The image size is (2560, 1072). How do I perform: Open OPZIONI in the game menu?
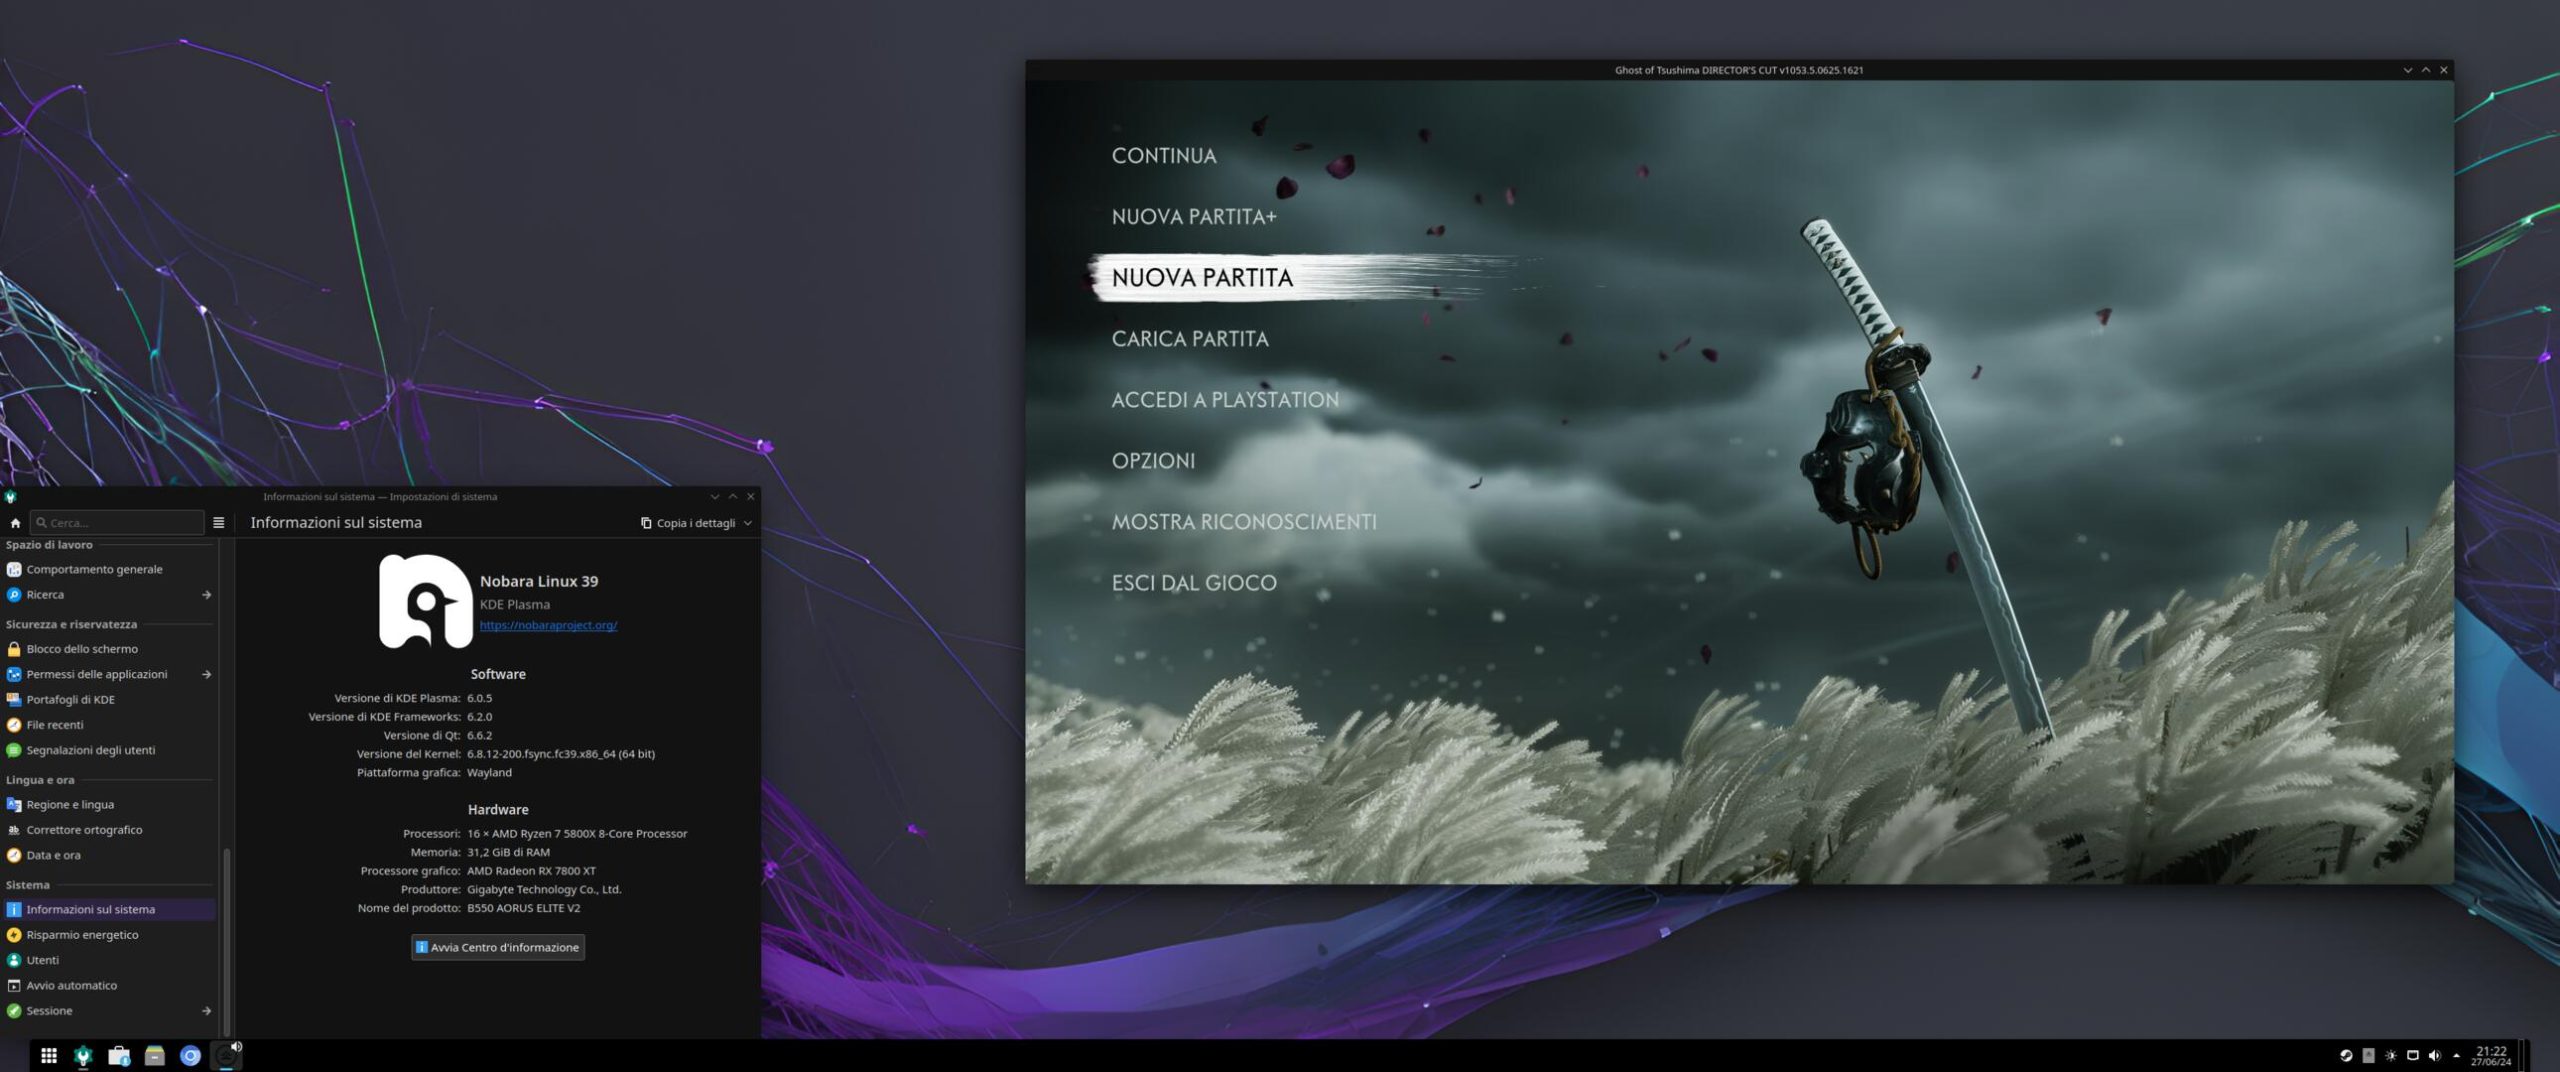pos(1153,461)
